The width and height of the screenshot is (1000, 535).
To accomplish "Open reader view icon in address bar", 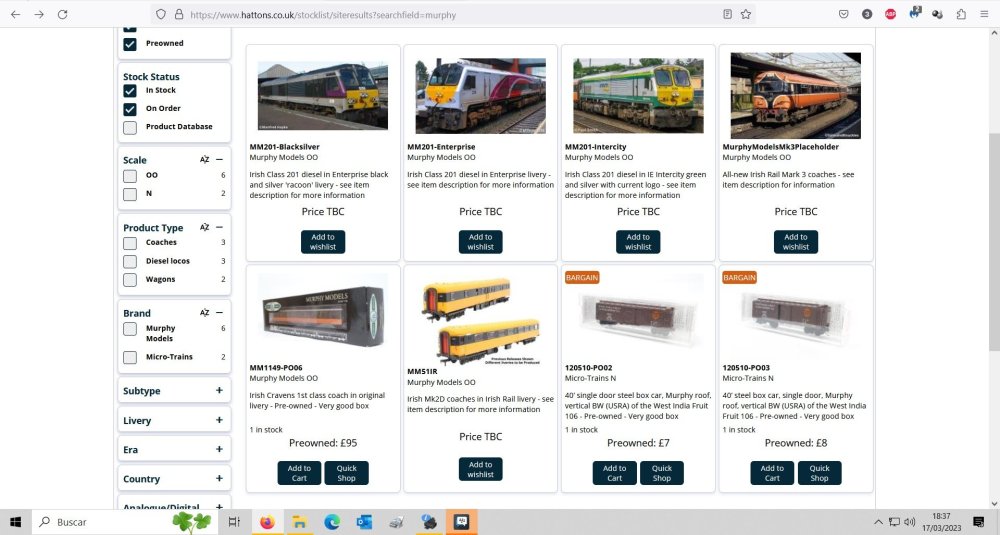I will pyautogui.click(x=727, y=14).
